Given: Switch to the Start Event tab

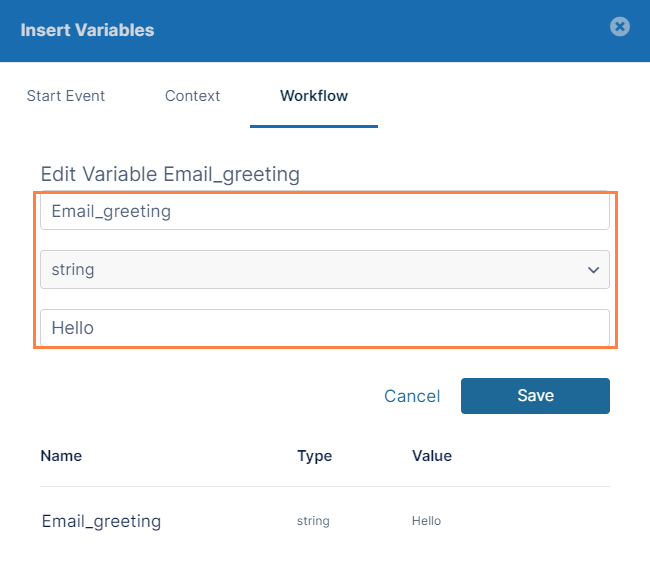Looking at the screenshot, I should point(65,96).
